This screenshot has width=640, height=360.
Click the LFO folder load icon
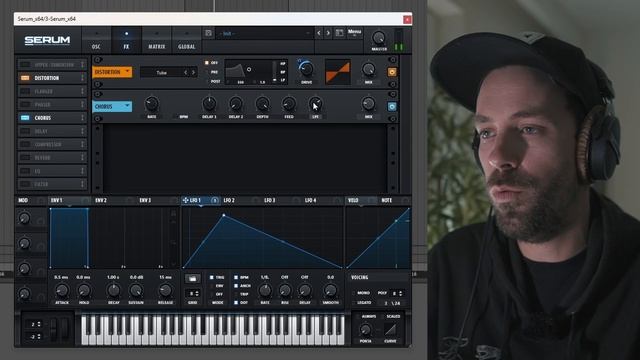pyautogui.click(x=192, y=278)
